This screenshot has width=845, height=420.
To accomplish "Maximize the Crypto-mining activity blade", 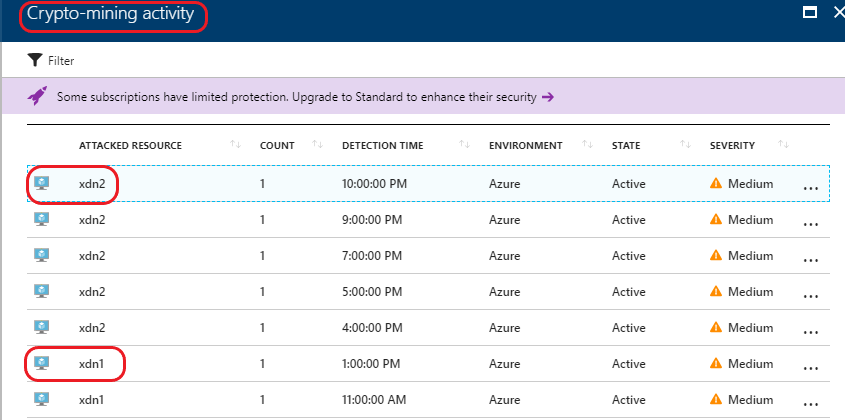I will [x=809, y=12].
